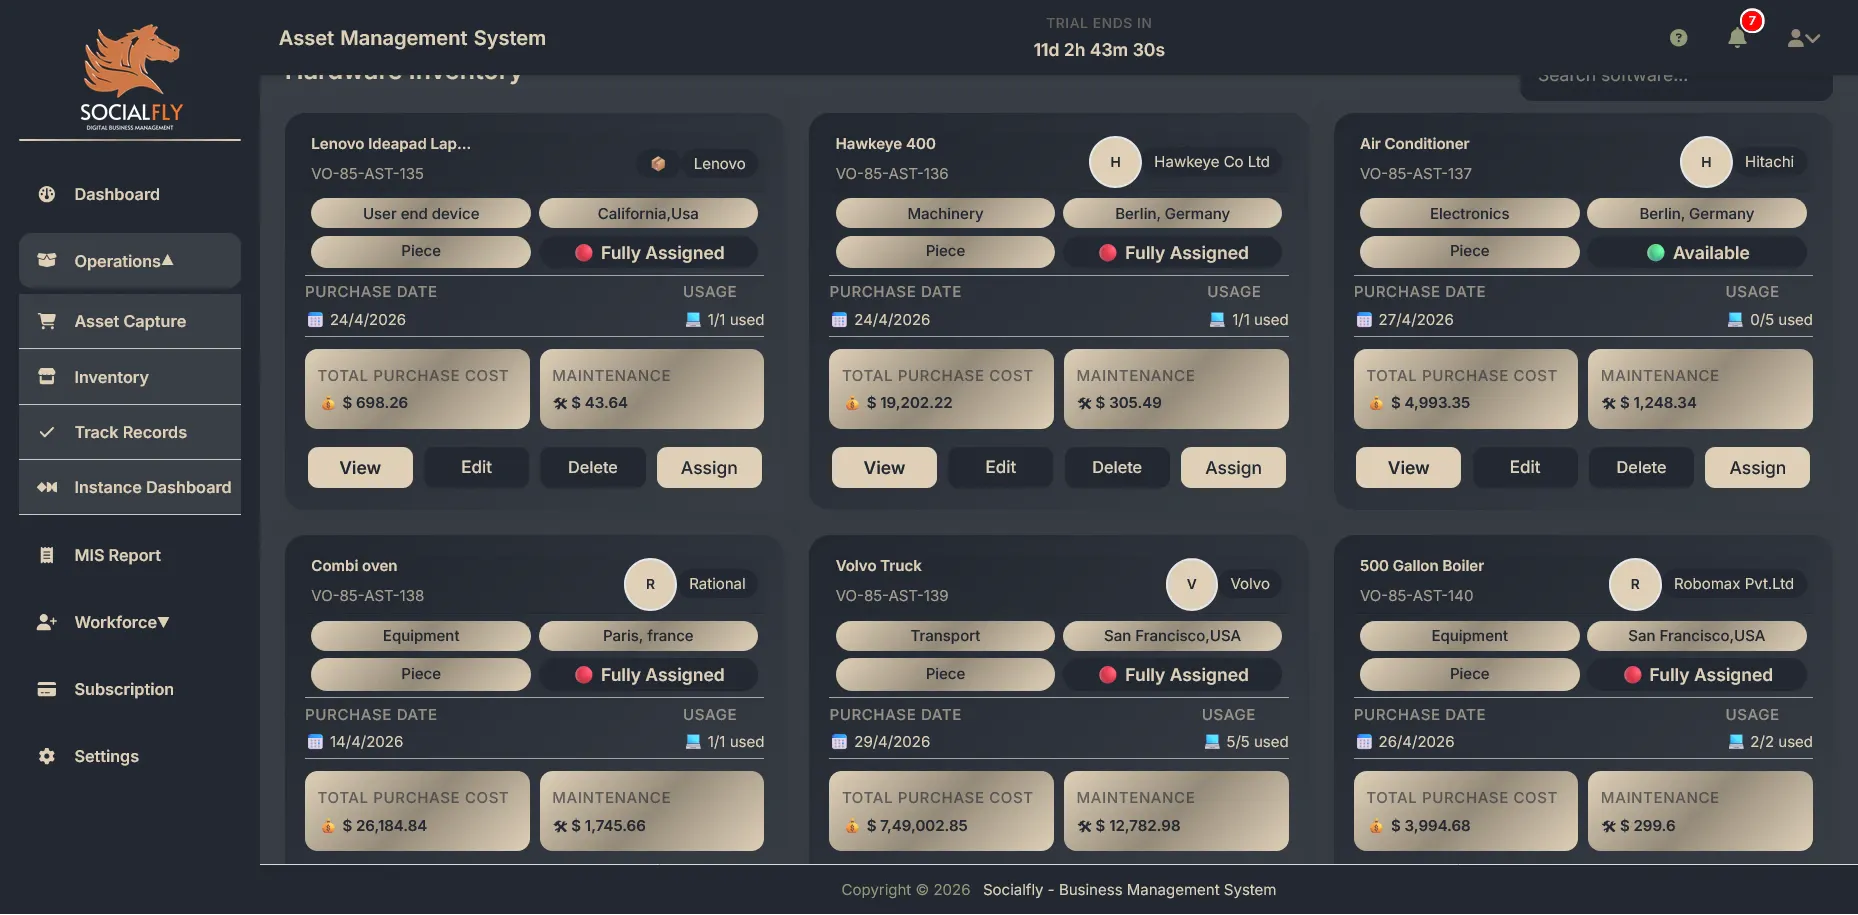Click the trial countdown timer
Screen dimensions: 1858x915
[1099, 50]
